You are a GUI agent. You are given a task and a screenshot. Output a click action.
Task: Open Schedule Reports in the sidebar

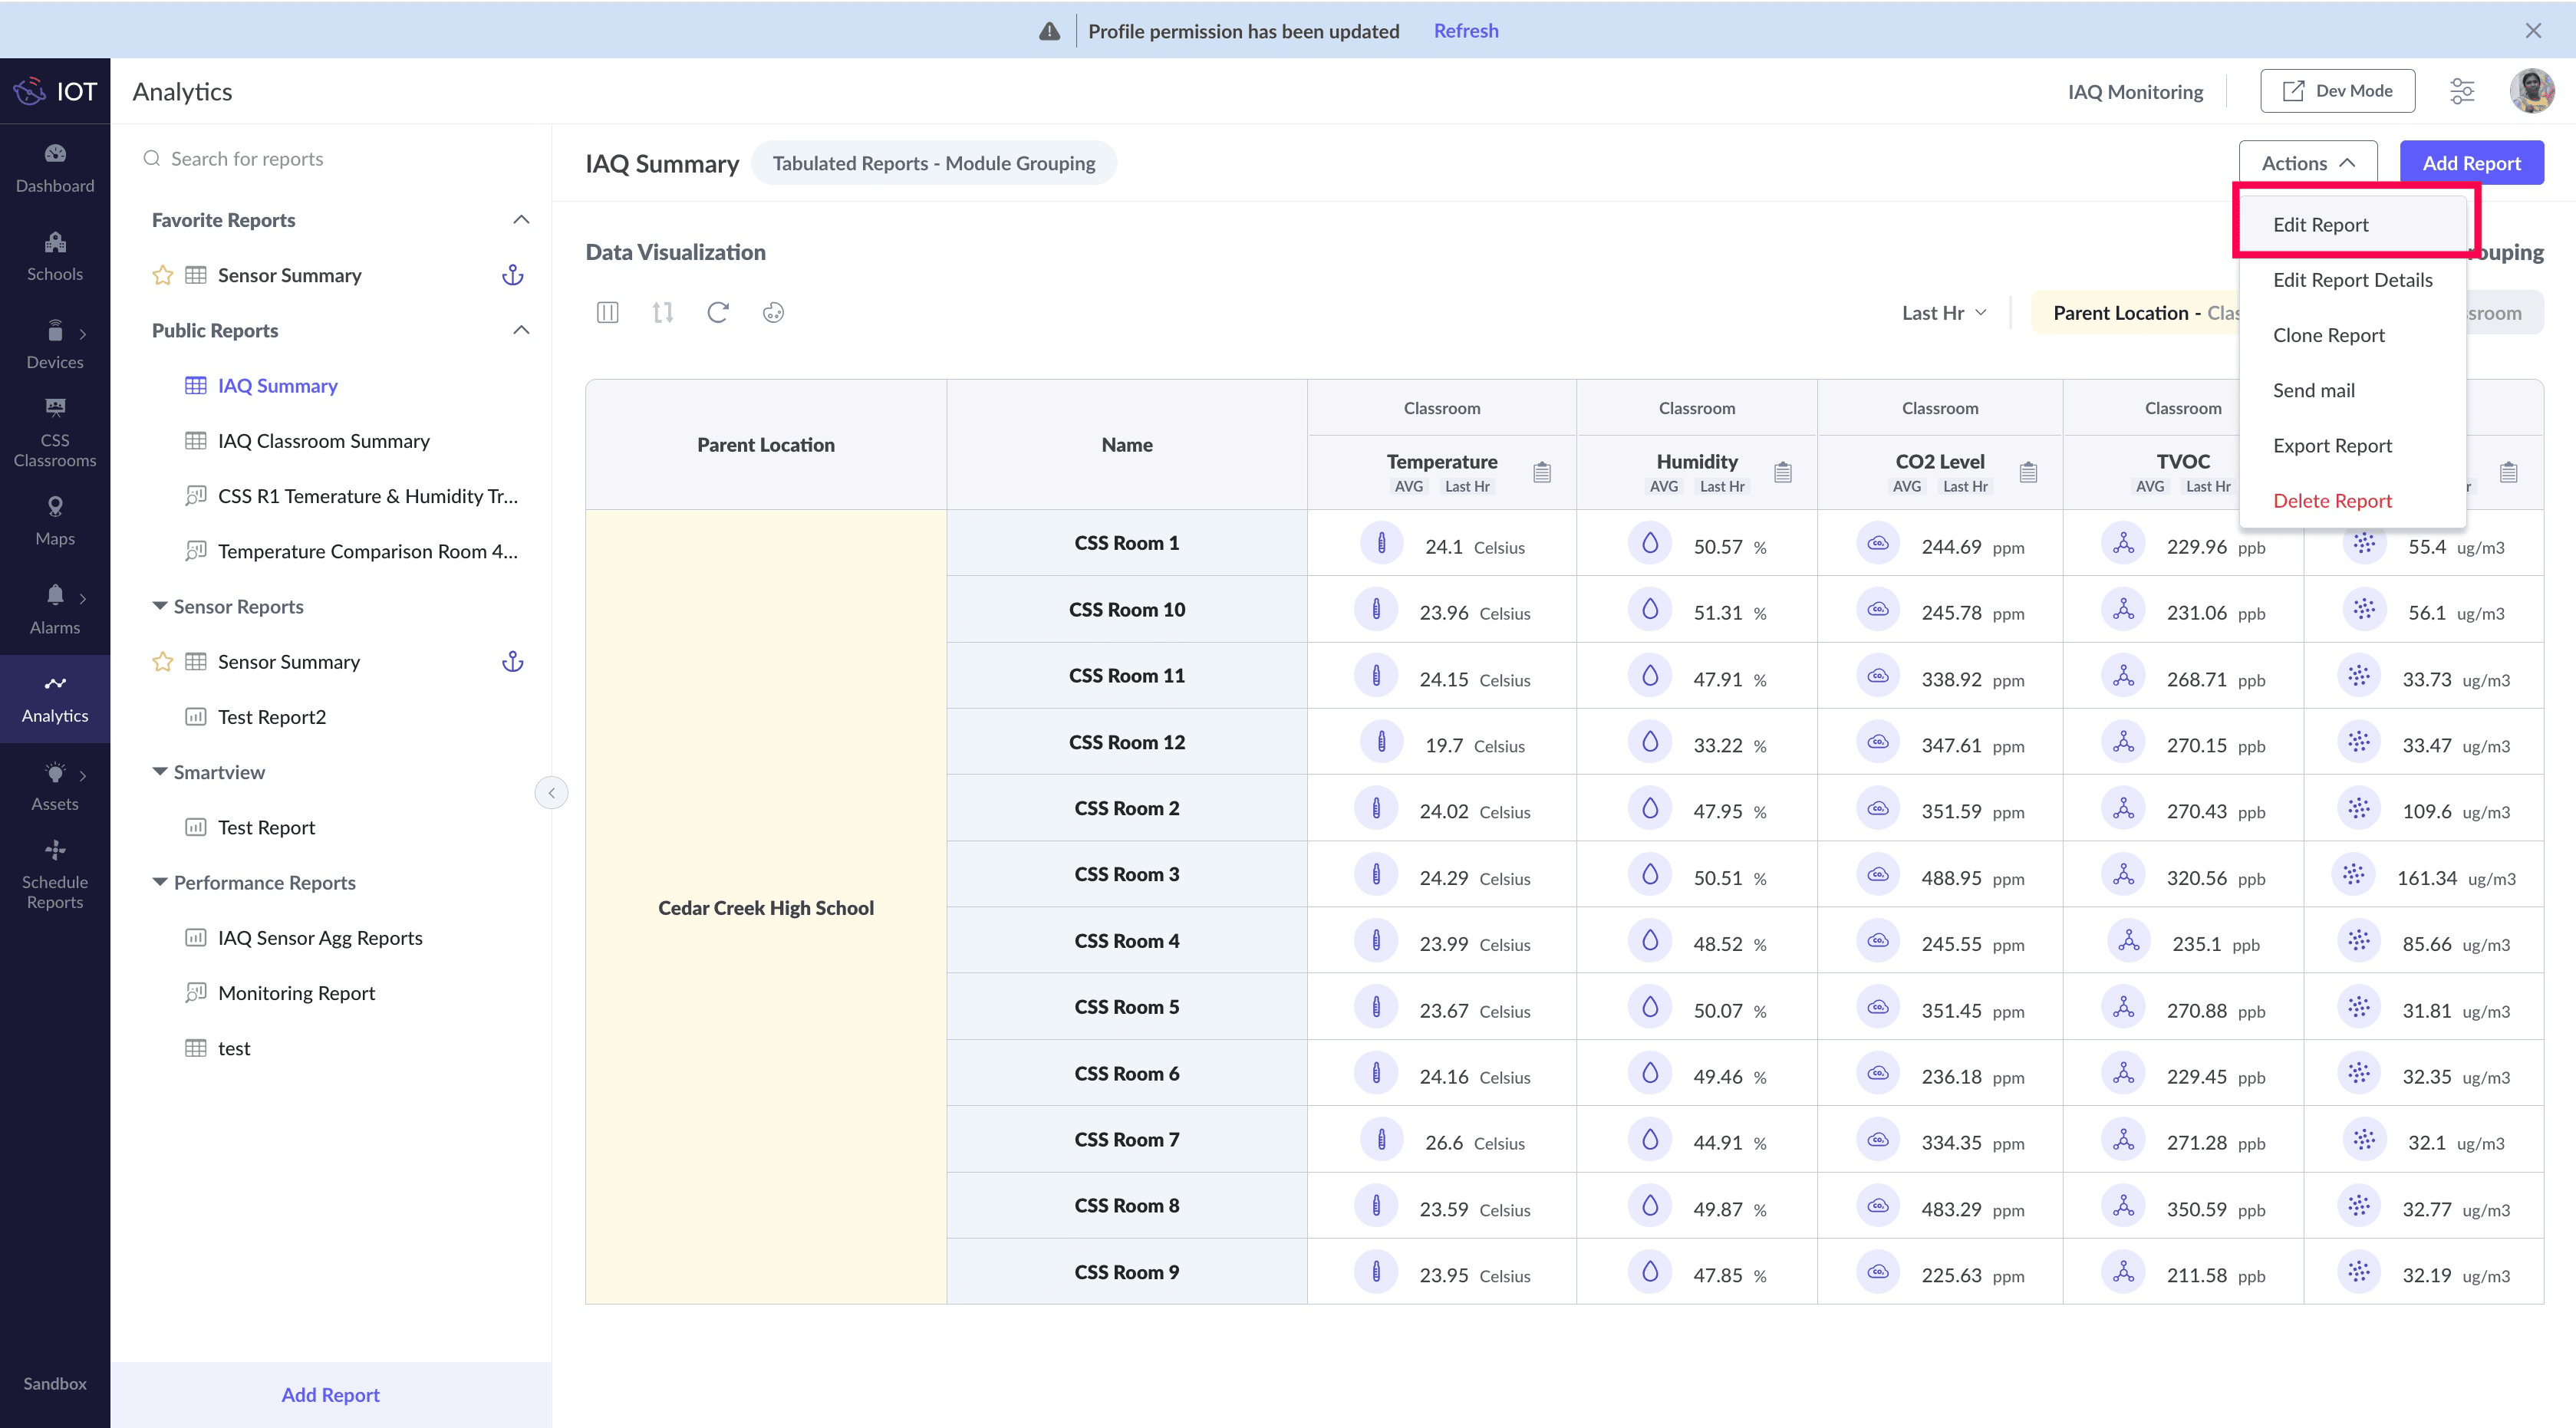point(55,875)
